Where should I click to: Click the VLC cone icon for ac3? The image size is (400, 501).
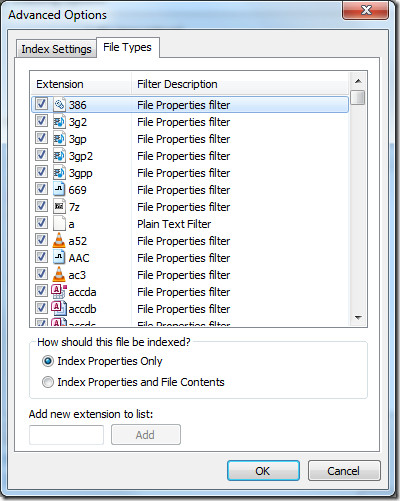coord(59,274)
